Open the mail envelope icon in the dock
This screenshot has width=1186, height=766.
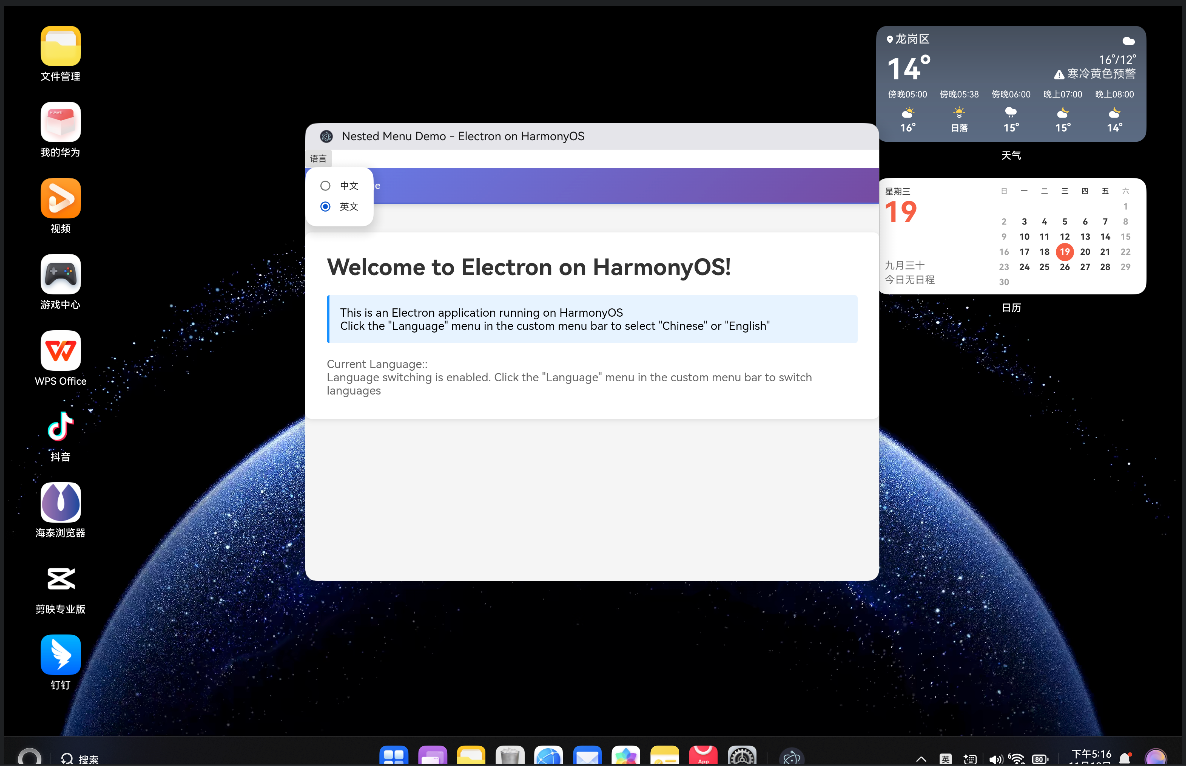[587, 755]
